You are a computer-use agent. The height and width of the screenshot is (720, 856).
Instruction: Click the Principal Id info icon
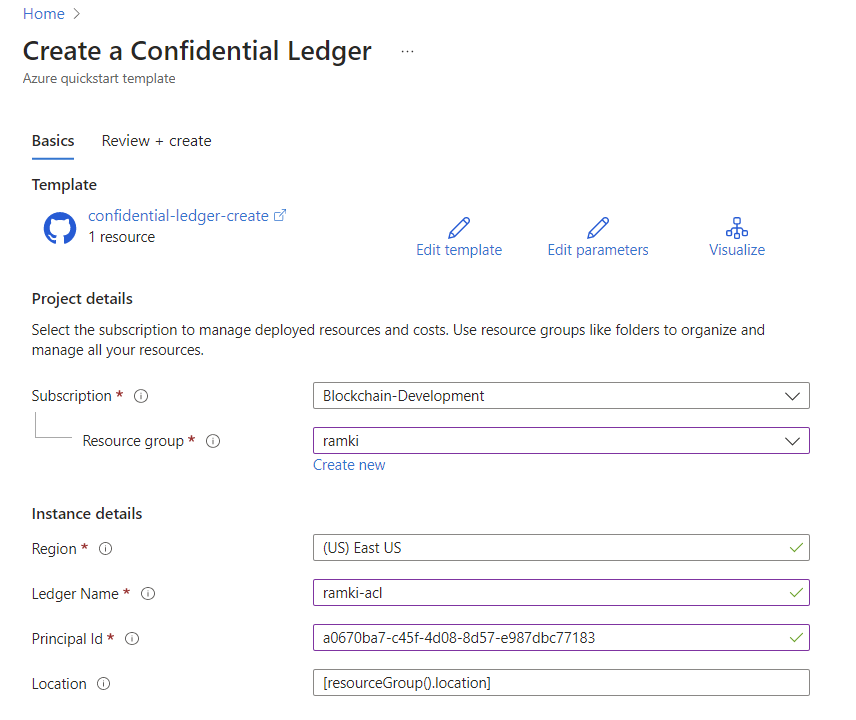[132, 639]
